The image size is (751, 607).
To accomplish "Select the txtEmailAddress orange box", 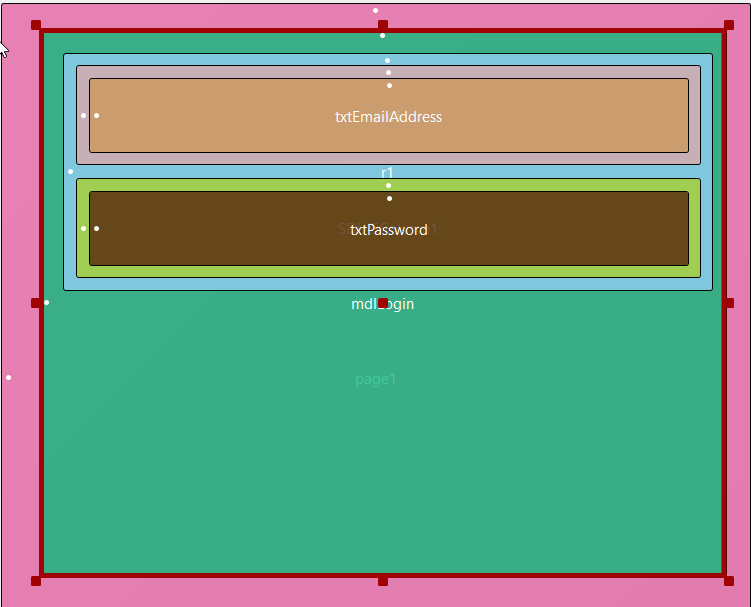I will (389, 115).
